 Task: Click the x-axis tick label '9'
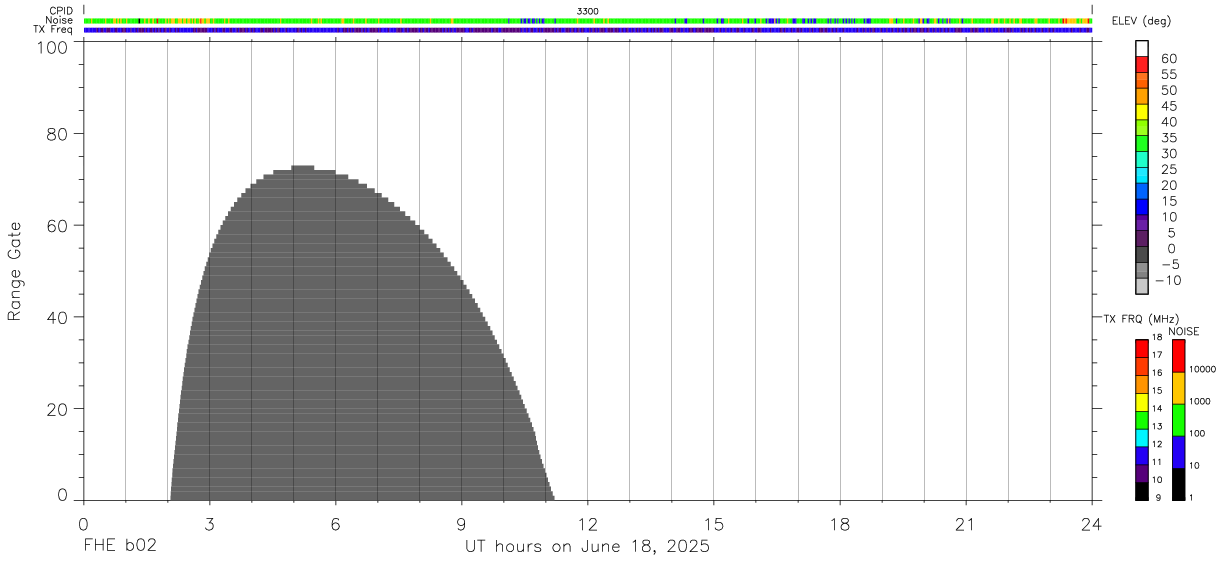[x=461, y=524]
